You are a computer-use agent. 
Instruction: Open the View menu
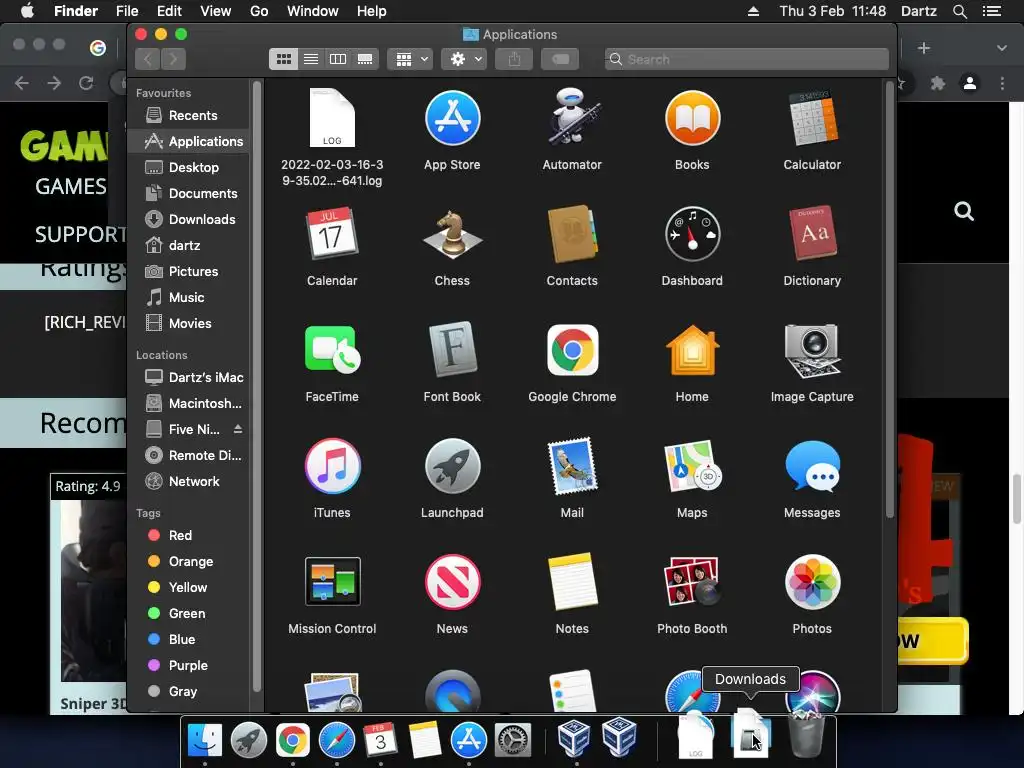coord(216,11)
